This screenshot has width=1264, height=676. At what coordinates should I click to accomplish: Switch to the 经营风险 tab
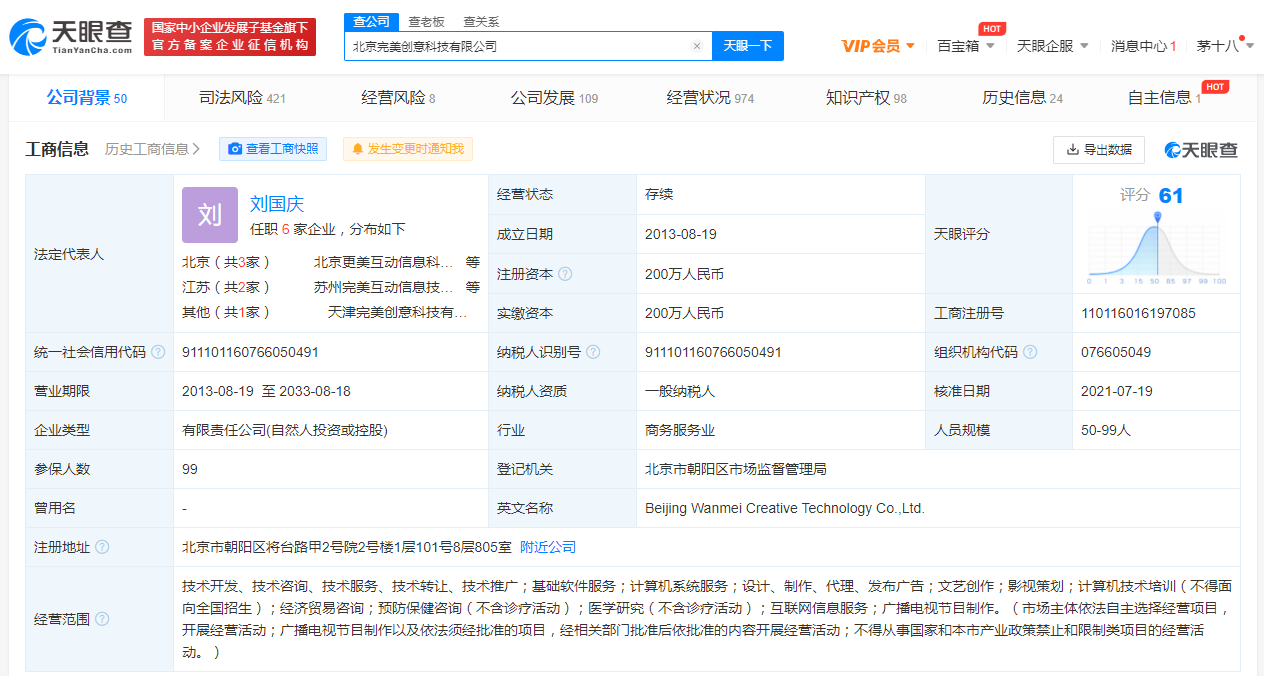pos(398,98)
